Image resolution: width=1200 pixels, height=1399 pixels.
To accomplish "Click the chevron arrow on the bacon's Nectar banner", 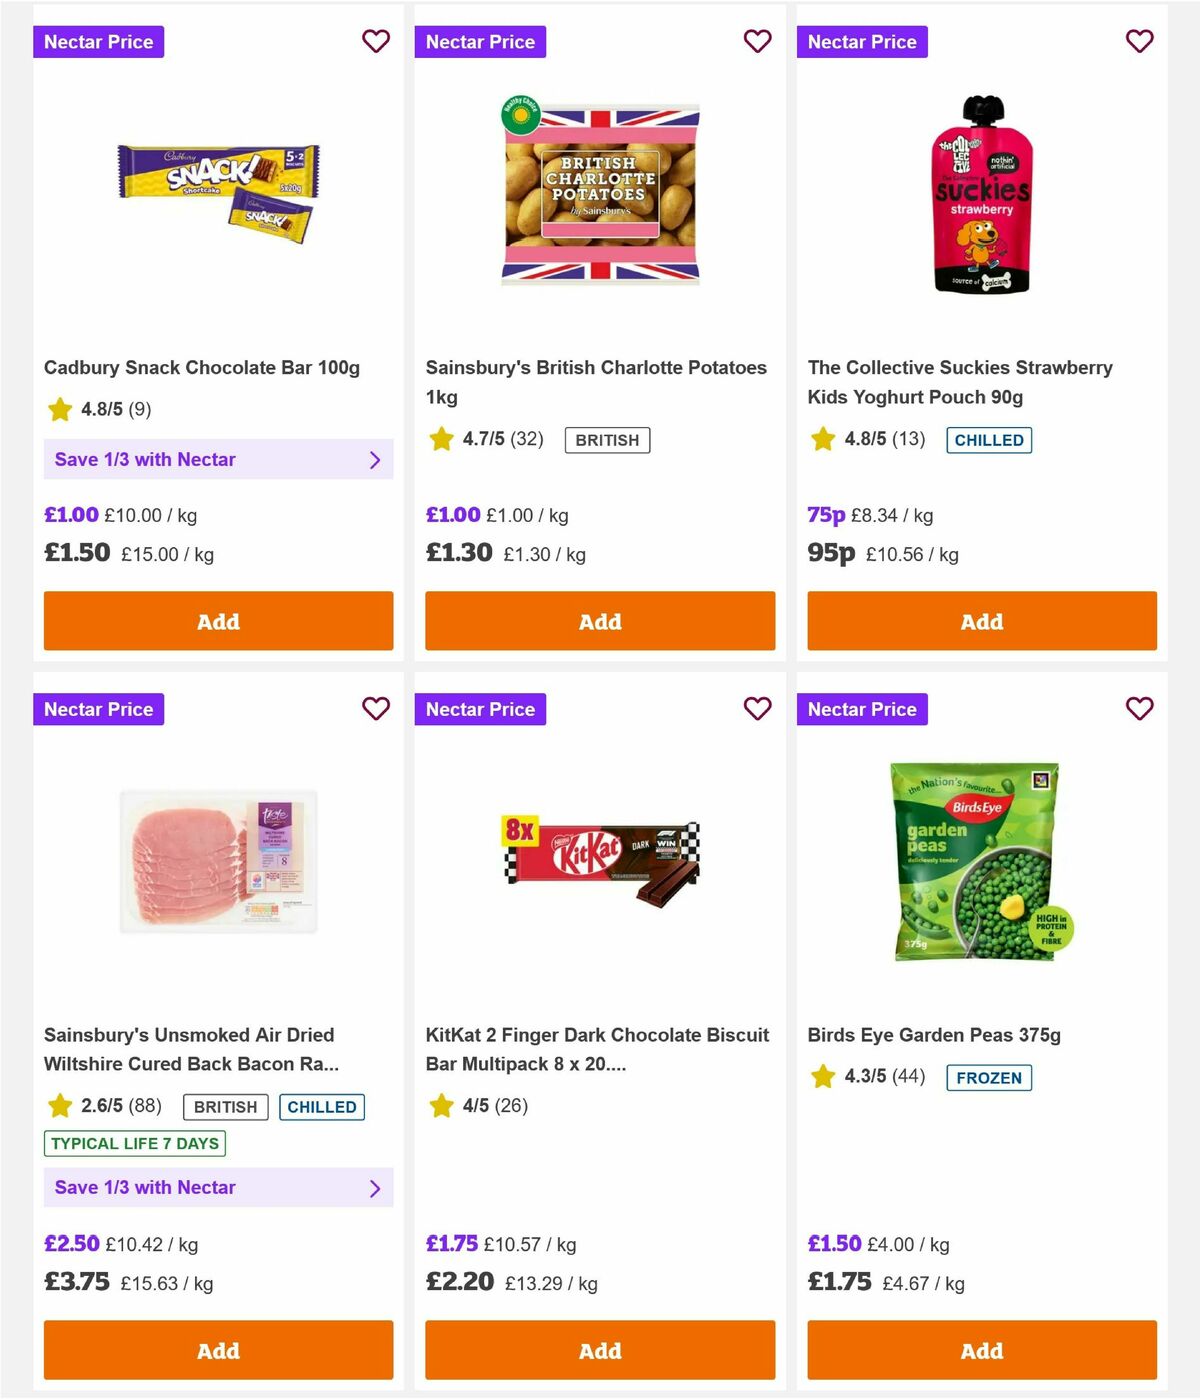I will pos(376,1187).
